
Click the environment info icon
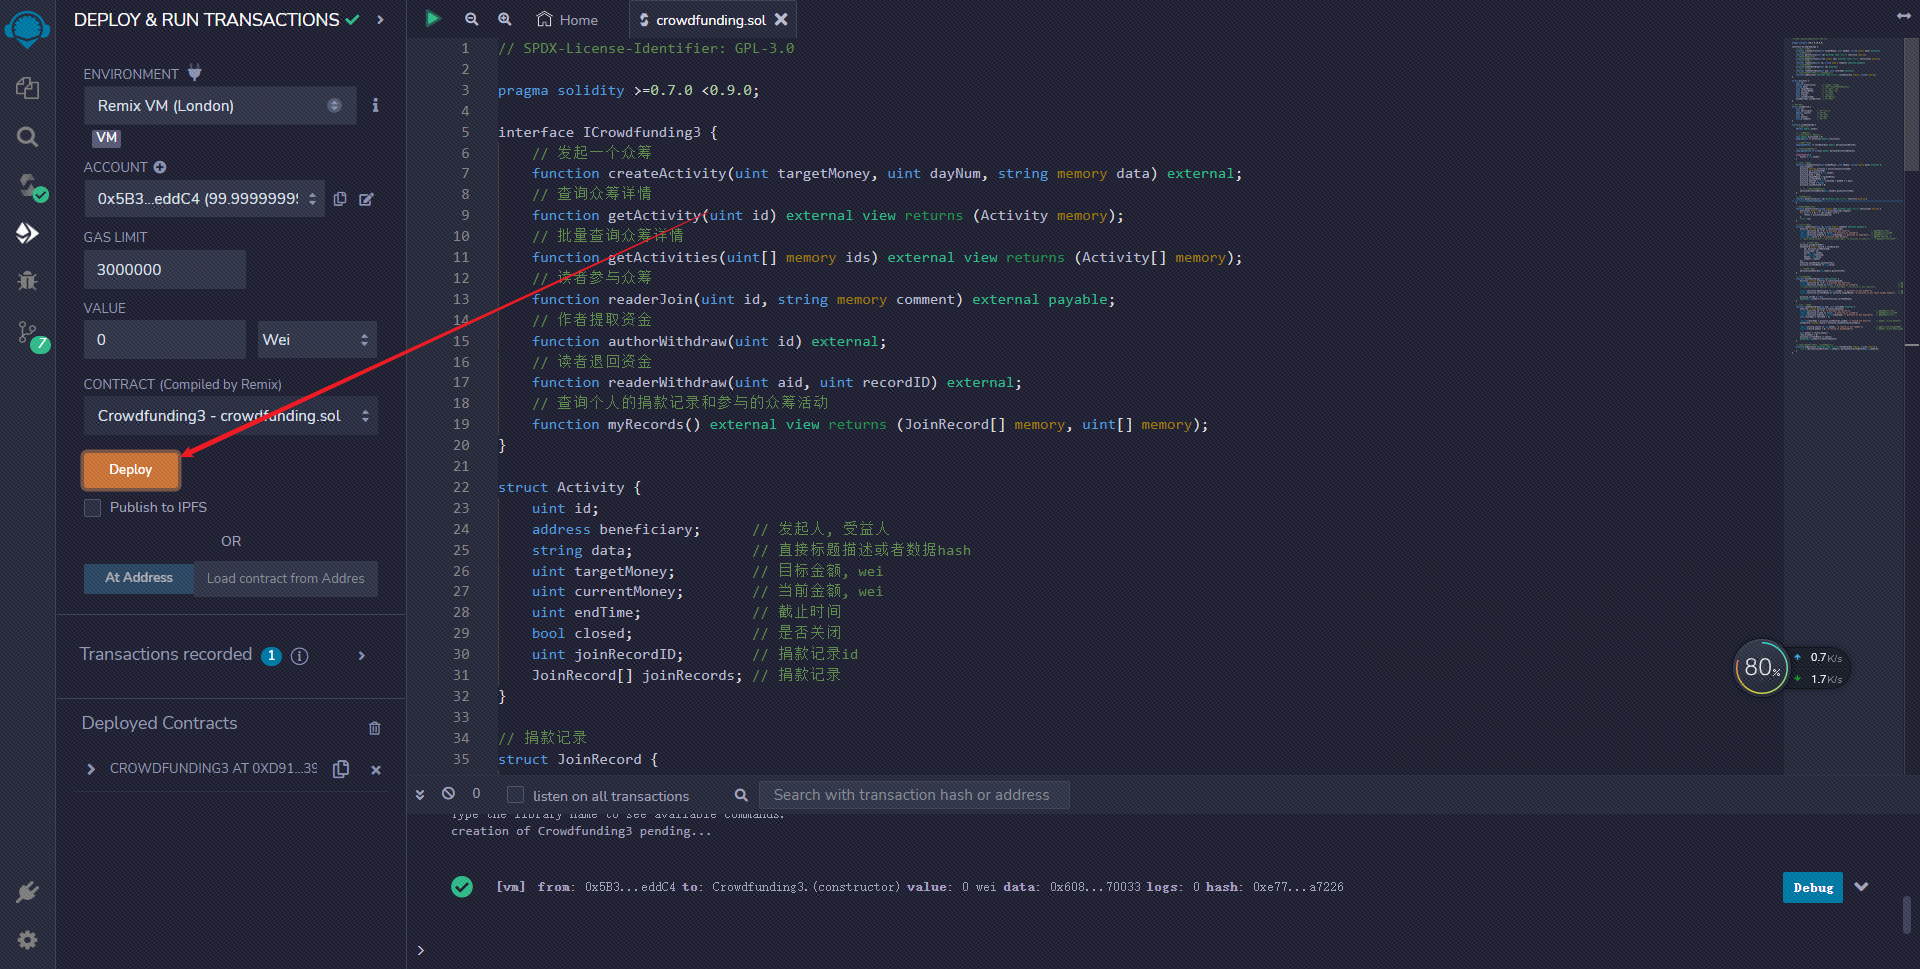pos(375,105)
